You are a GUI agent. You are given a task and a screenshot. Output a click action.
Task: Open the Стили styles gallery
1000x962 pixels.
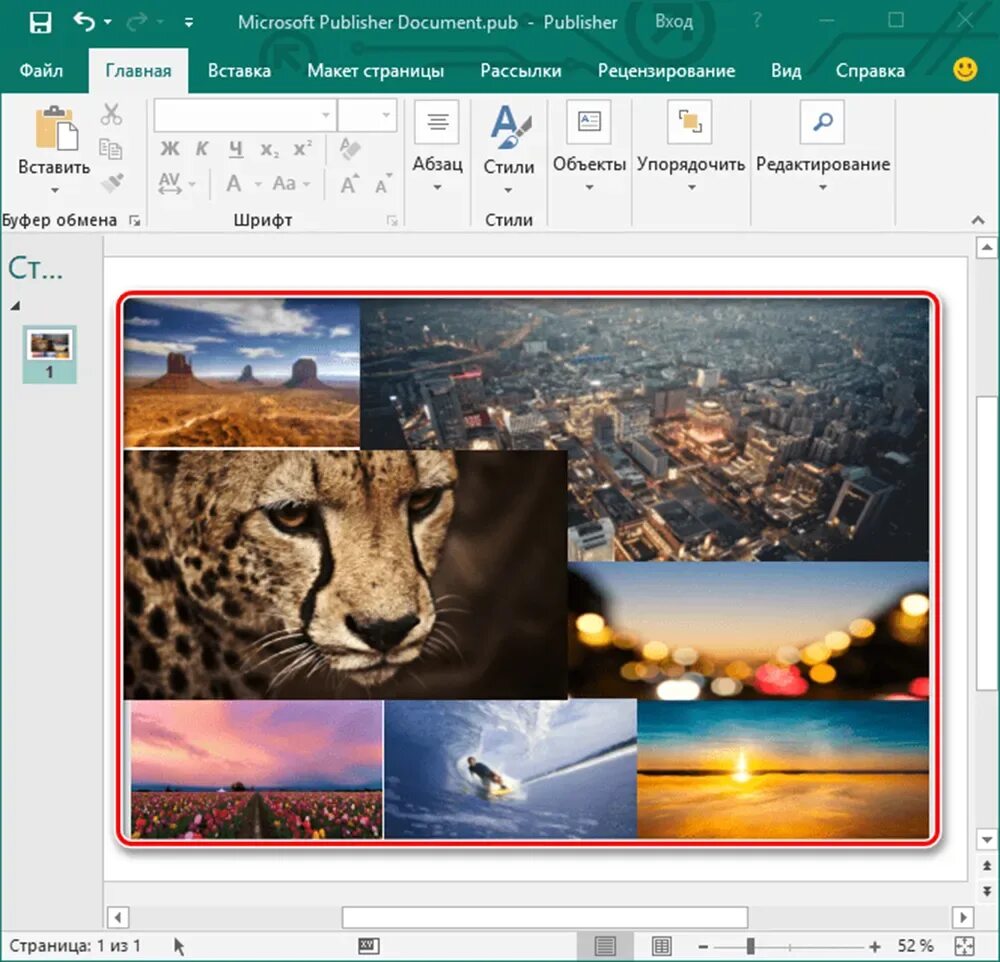pyautogui.click(x=508, y=149)
